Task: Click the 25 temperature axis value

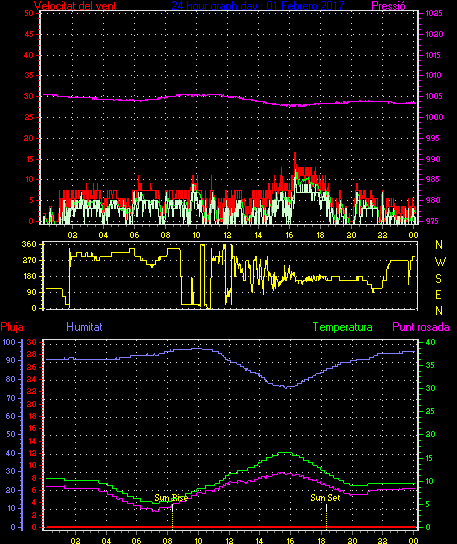Action: click(430, 411)
